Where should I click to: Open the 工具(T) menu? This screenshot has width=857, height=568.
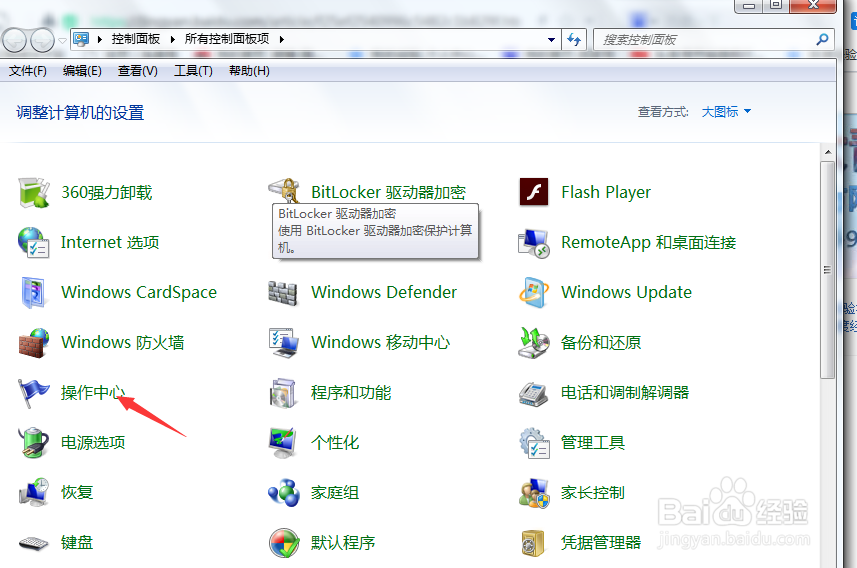click(193, 71)
